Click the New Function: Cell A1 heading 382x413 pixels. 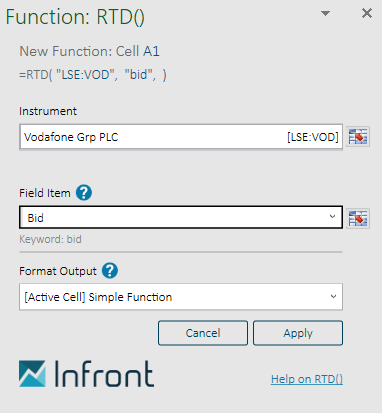90,51
